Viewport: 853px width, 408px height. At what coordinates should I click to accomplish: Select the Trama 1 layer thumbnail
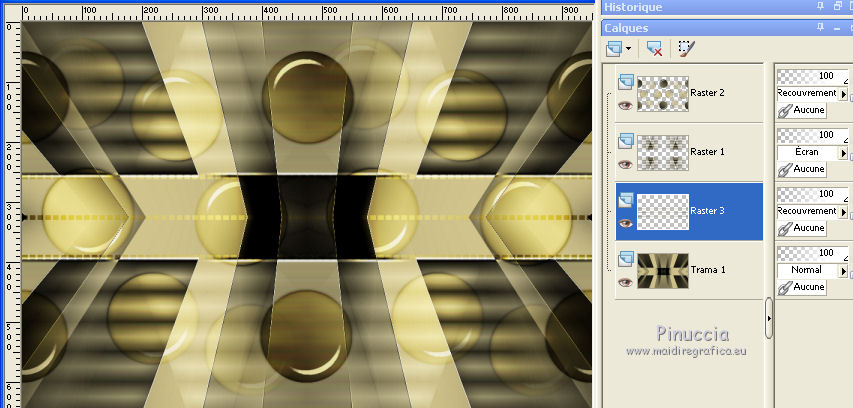coord(663,270)
